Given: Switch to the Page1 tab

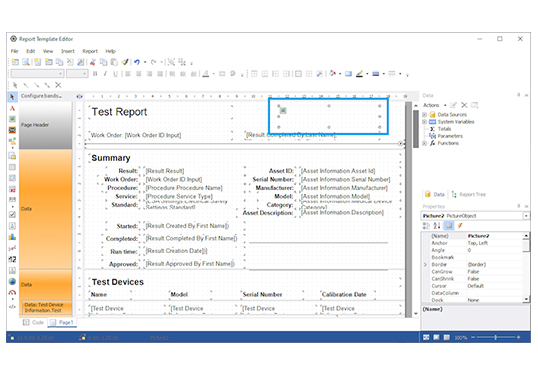Looking at the screenshot, I should pos(62,322).
